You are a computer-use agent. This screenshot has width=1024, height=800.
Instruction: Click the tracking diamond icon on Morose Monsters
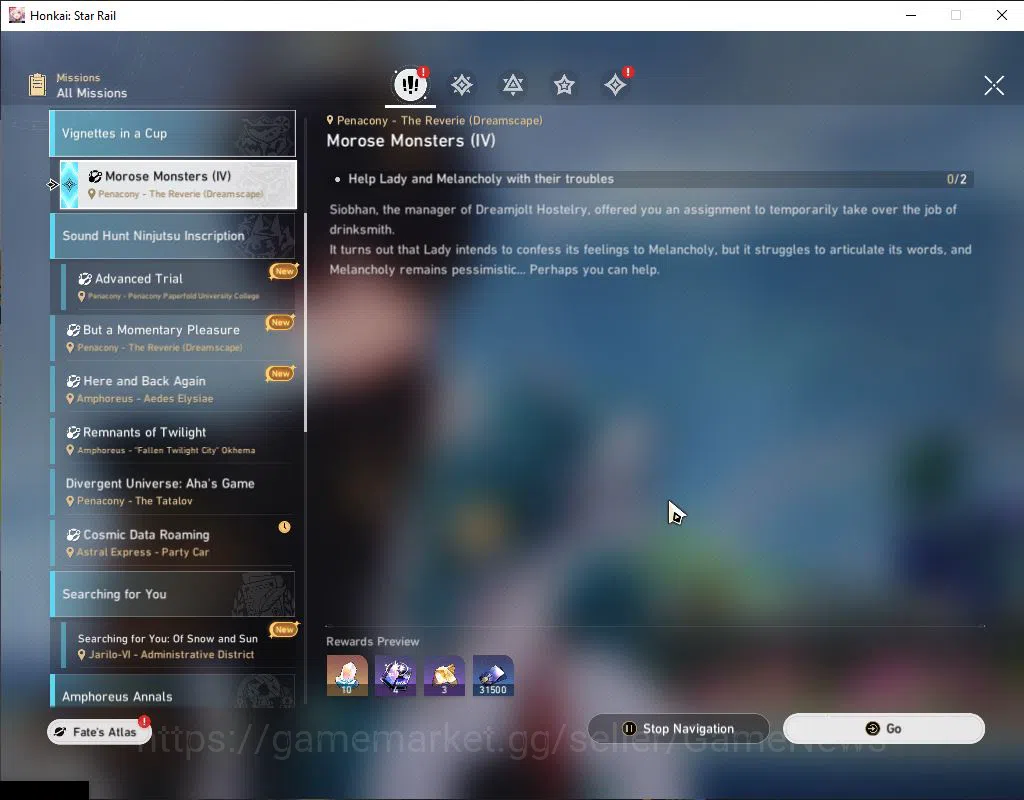click(x=69, y=185)
